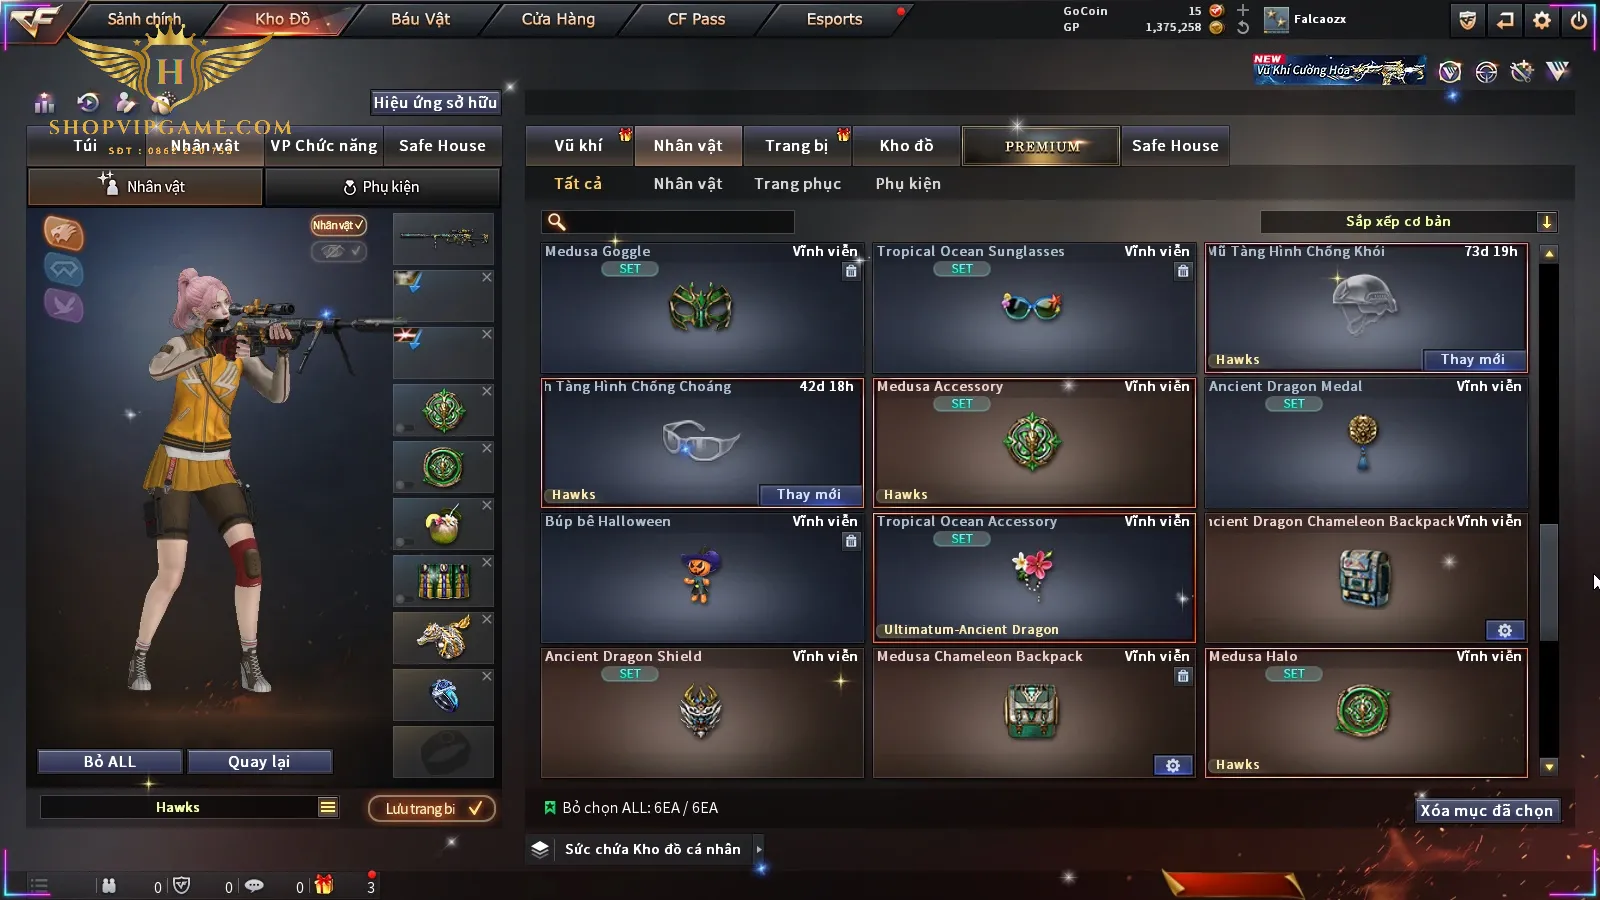Select the wolf head character icon

click(x=63, y=233)
